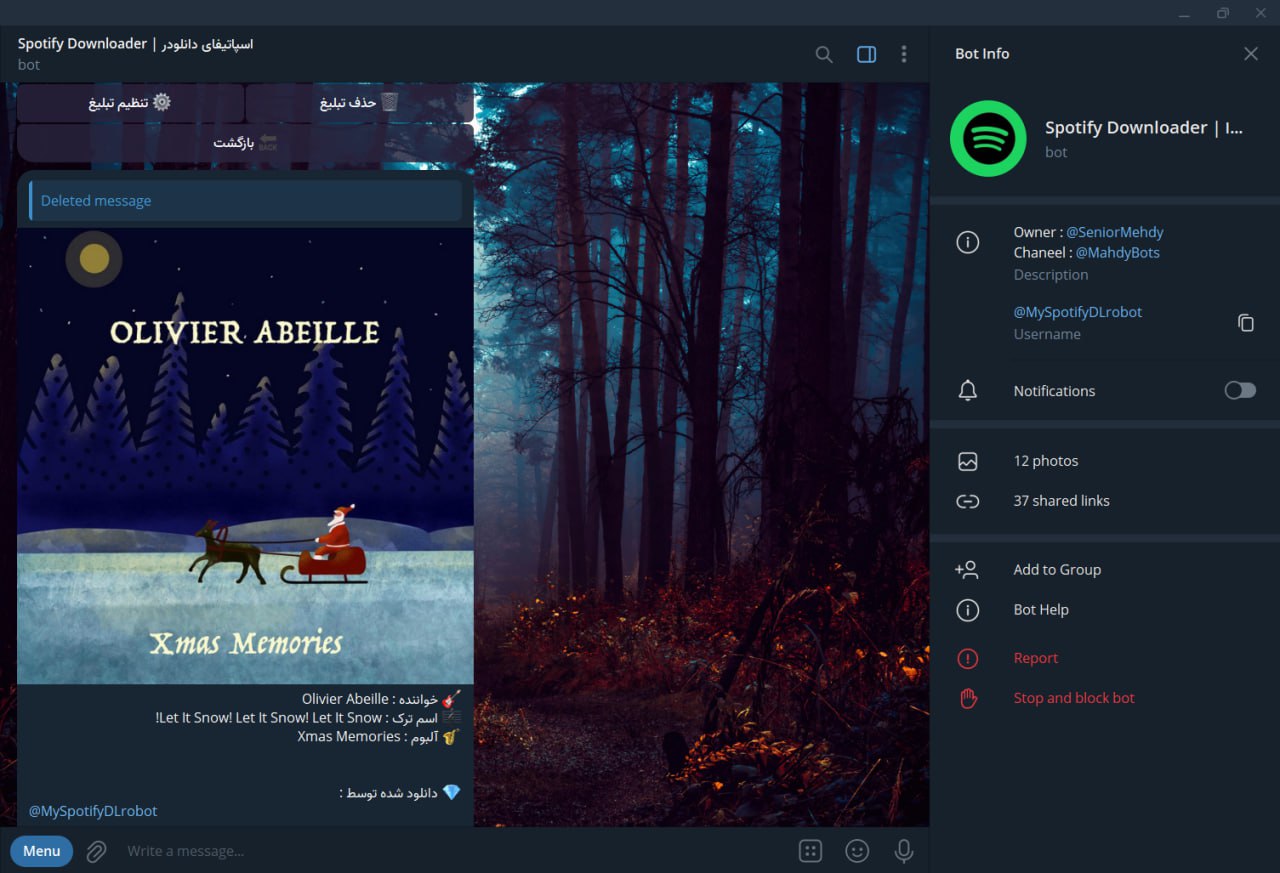
Task: Click the Bot Help info icon
Action: (967, 610)
